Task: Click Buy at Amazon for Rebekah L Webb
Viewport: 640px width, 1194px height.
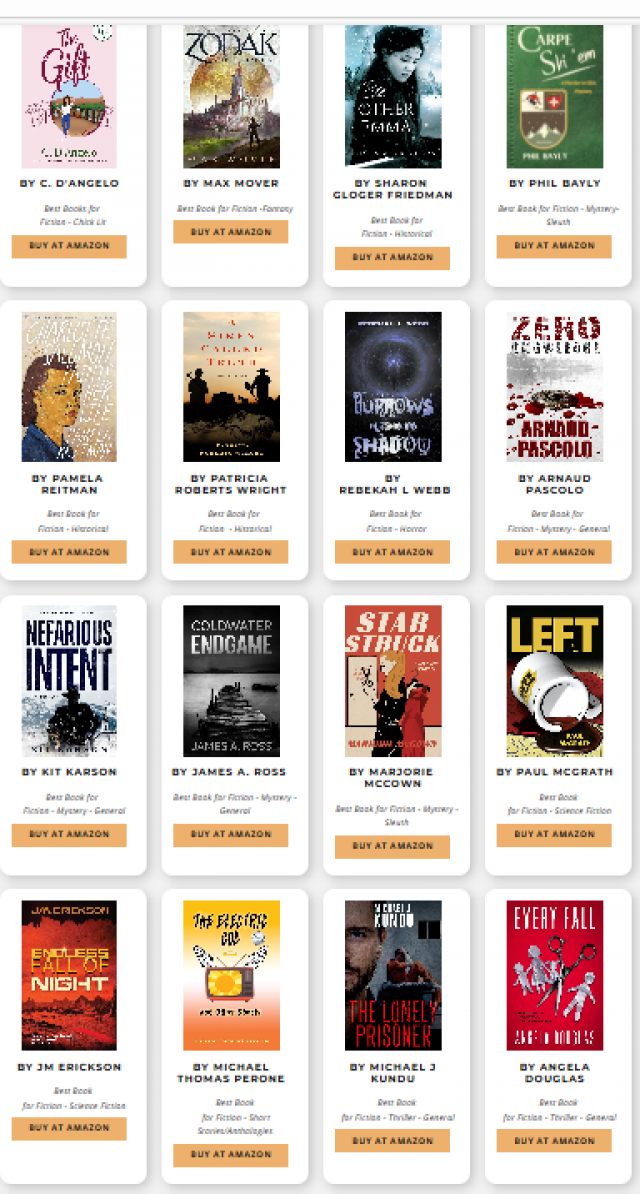Action: click(392, 551)
